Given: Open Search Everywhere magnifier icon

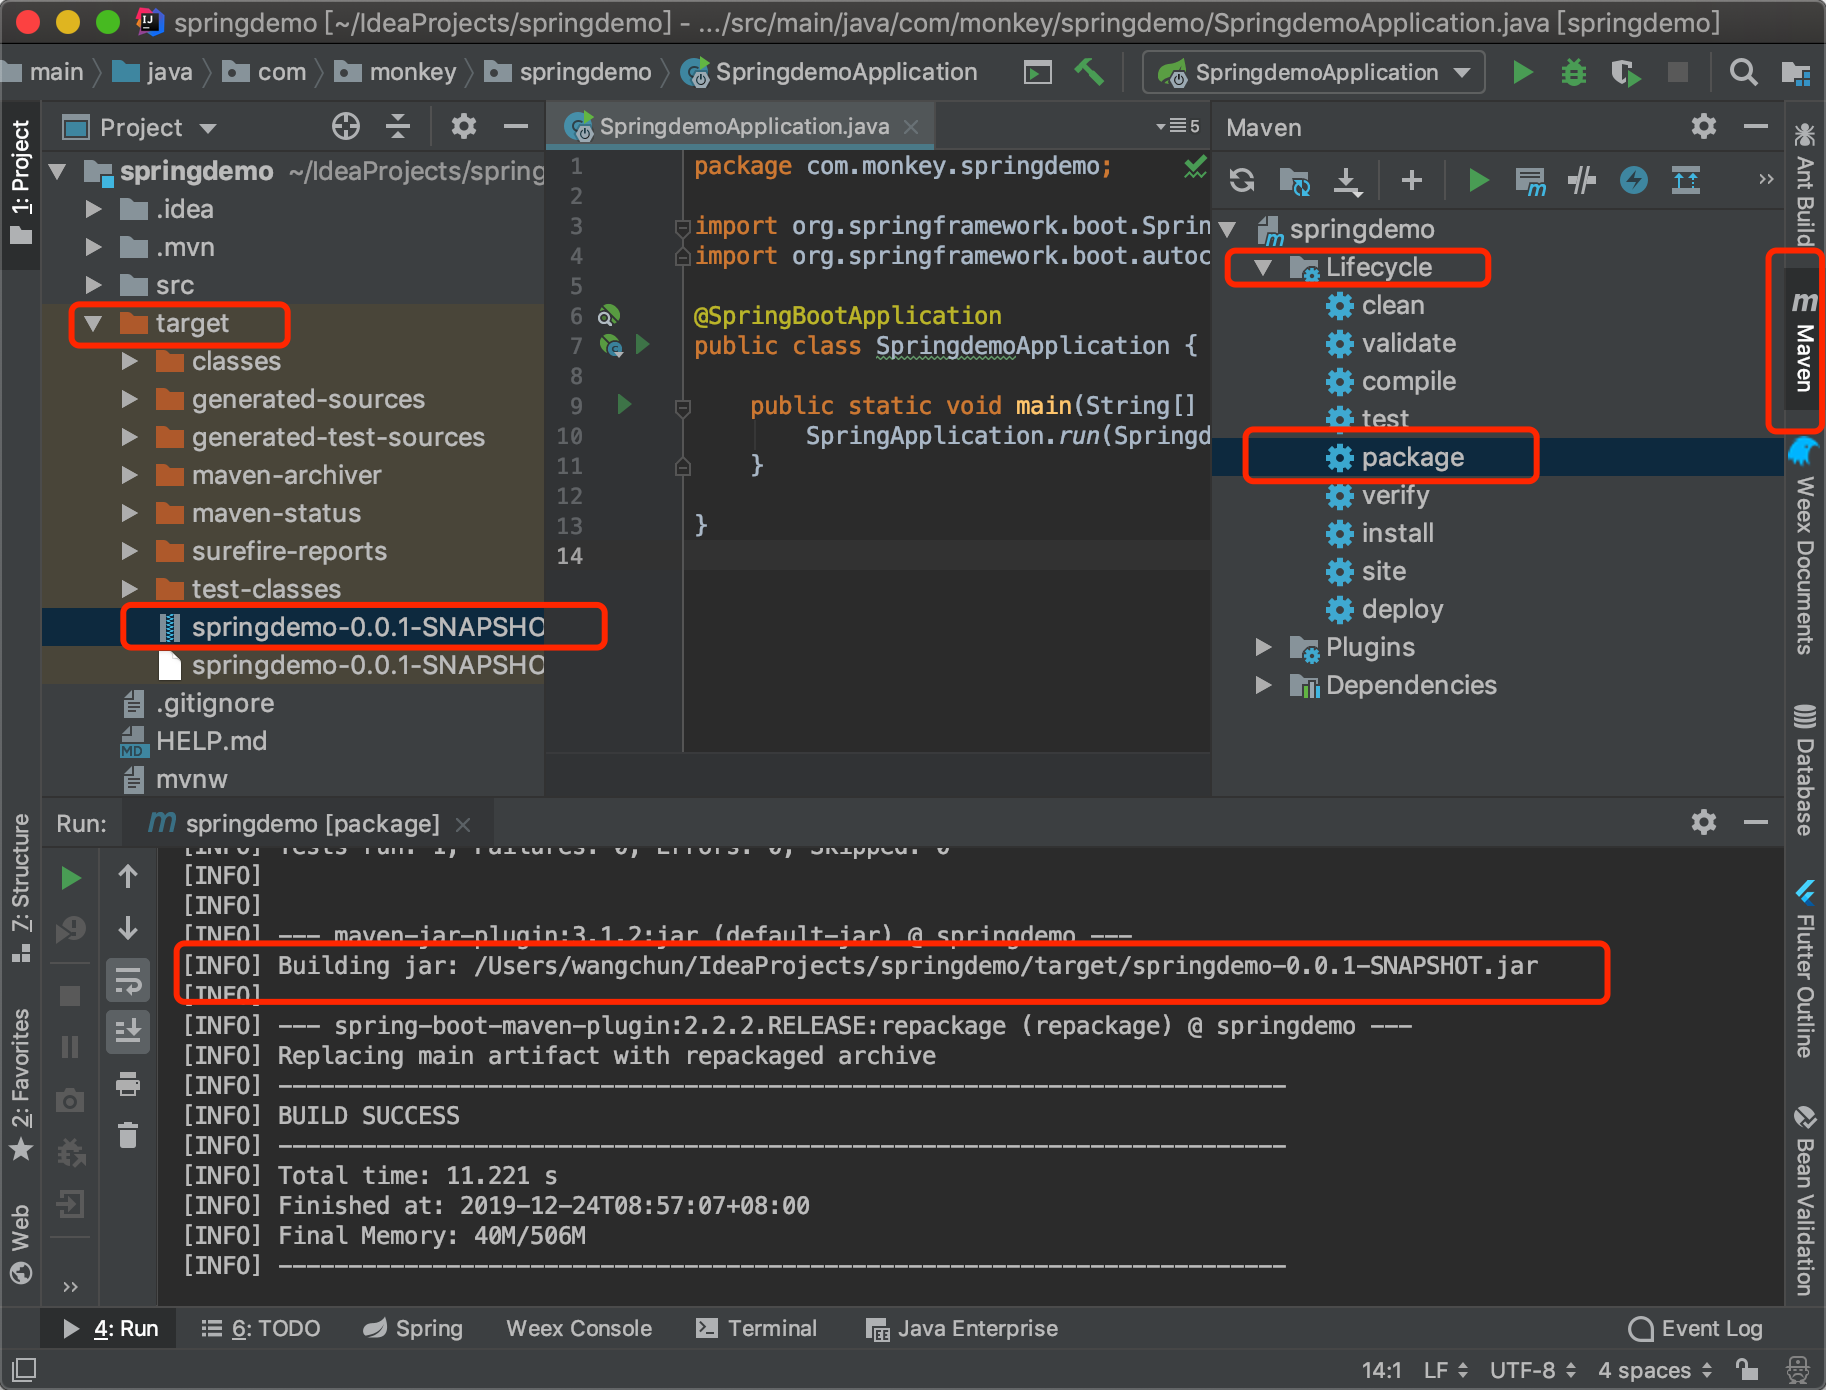Looking at the screenshot, I should (1743, 72).
